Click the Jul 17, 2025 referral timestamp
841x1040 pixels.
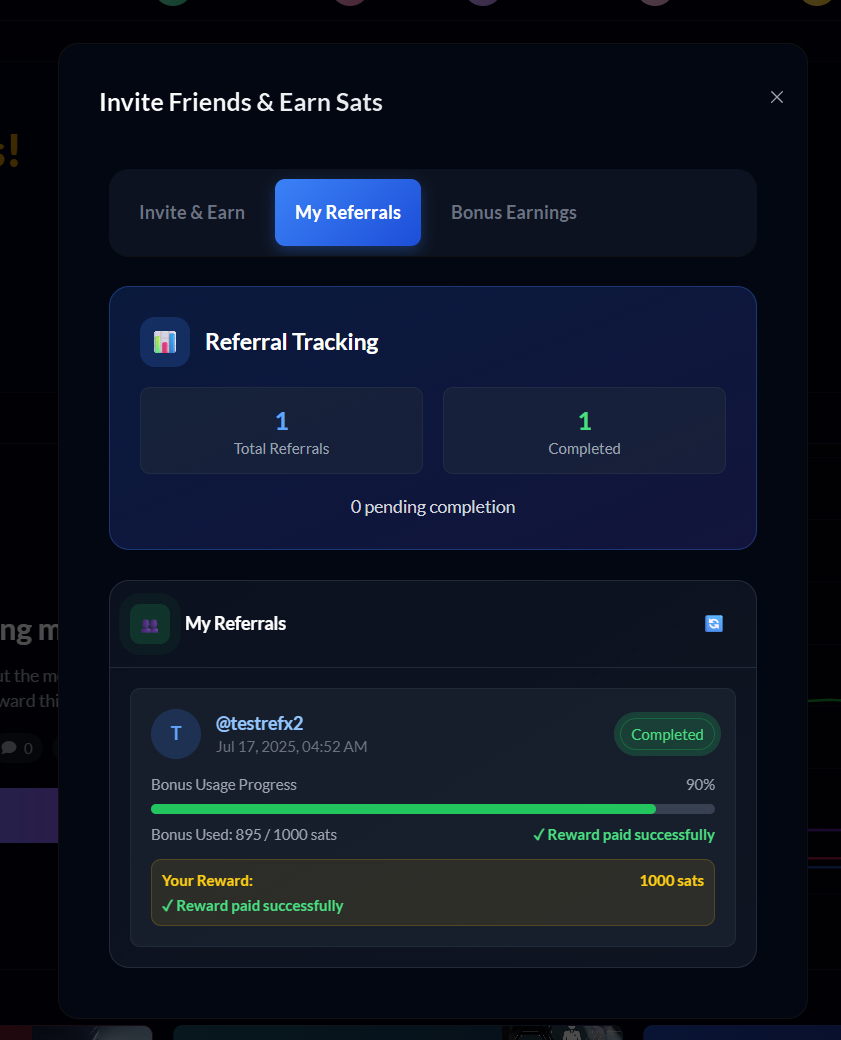click(292, 747)
